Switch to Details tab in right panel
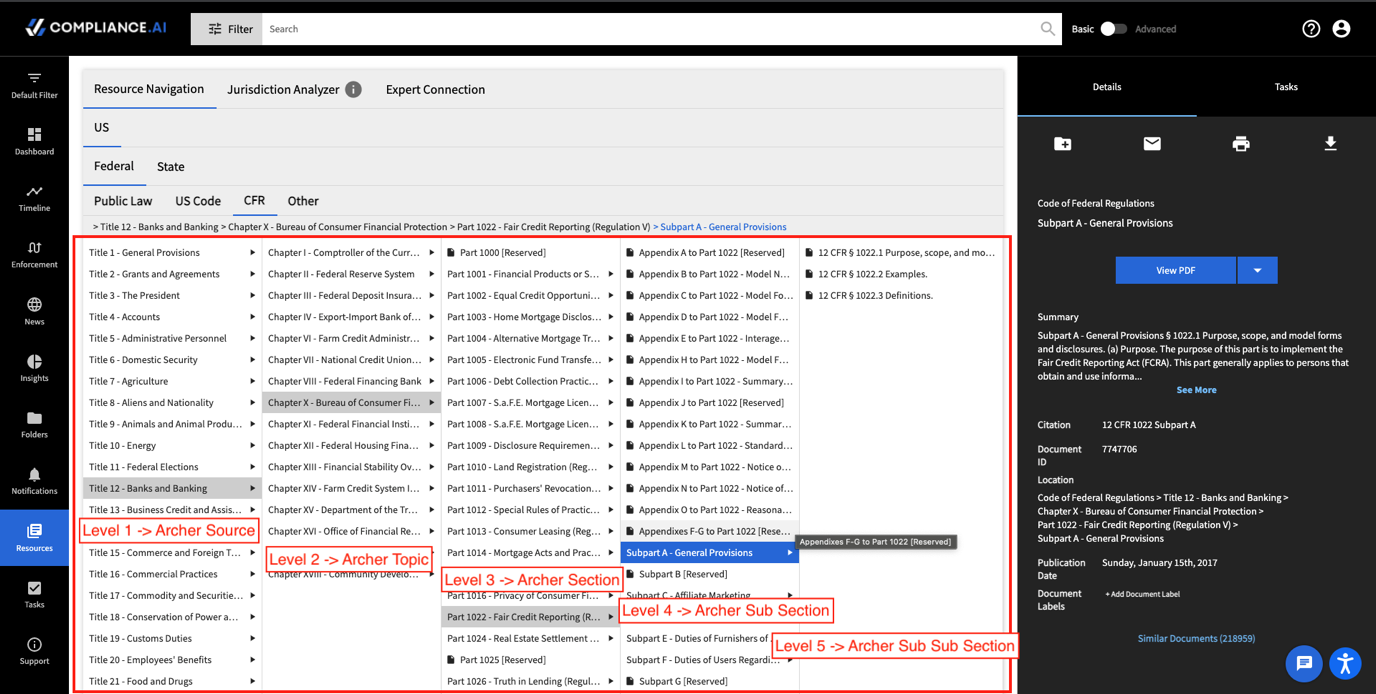The width and height of the screenshot is (1376, 694). (1107, 87)
